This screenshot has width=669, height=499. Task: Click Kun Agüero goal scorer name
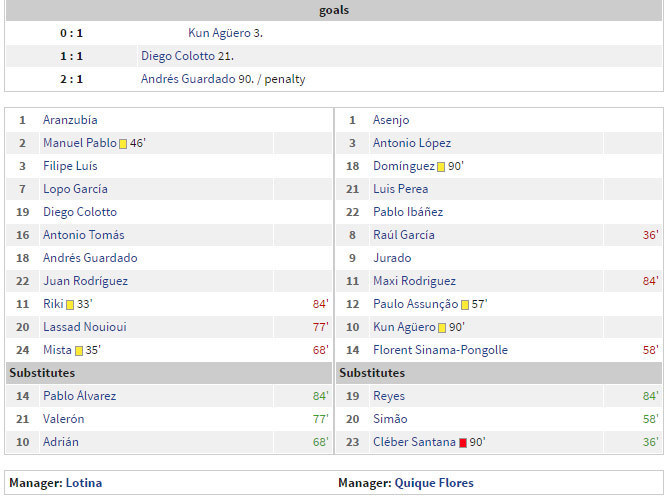(225, 33)
